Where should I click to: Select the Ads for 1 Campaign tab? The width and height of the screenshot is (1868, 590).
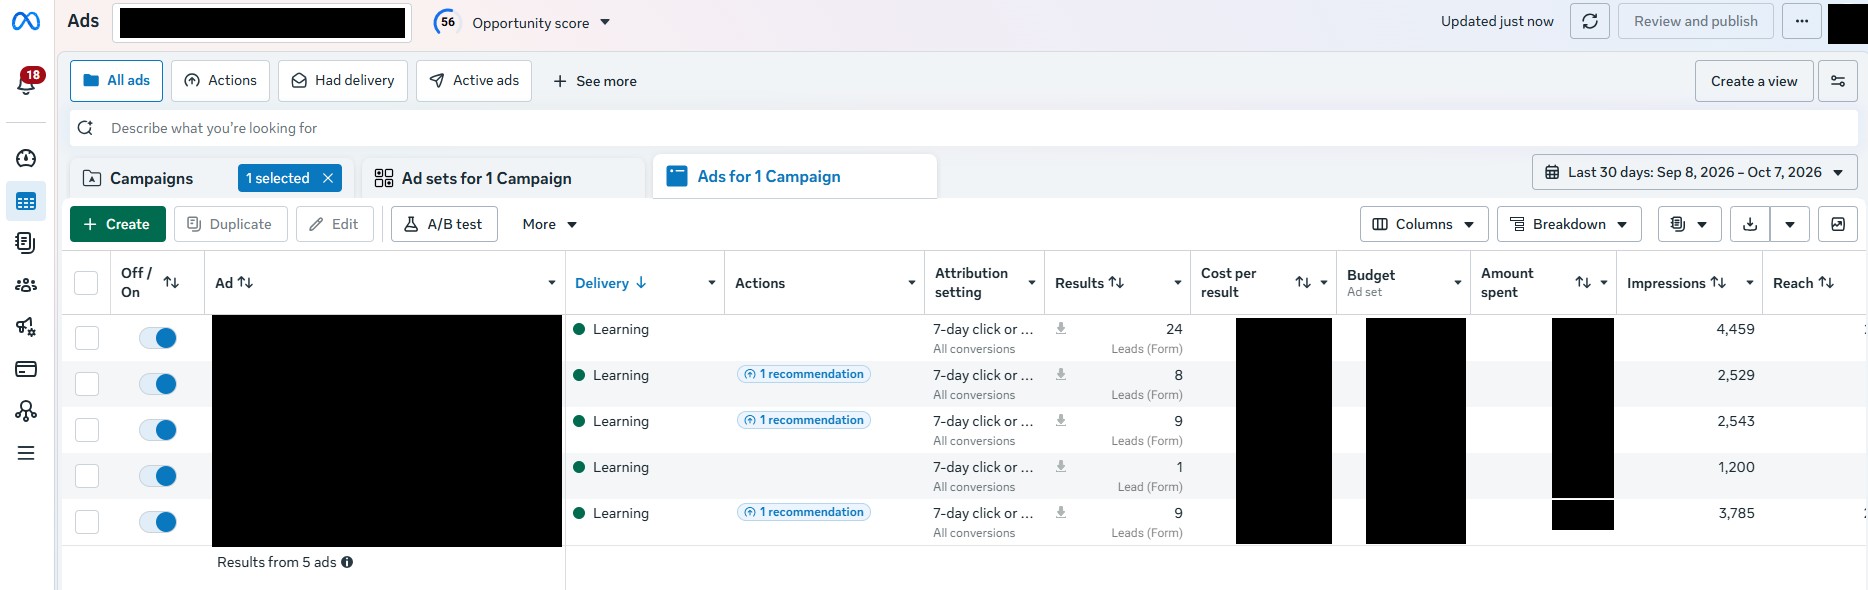795,176
